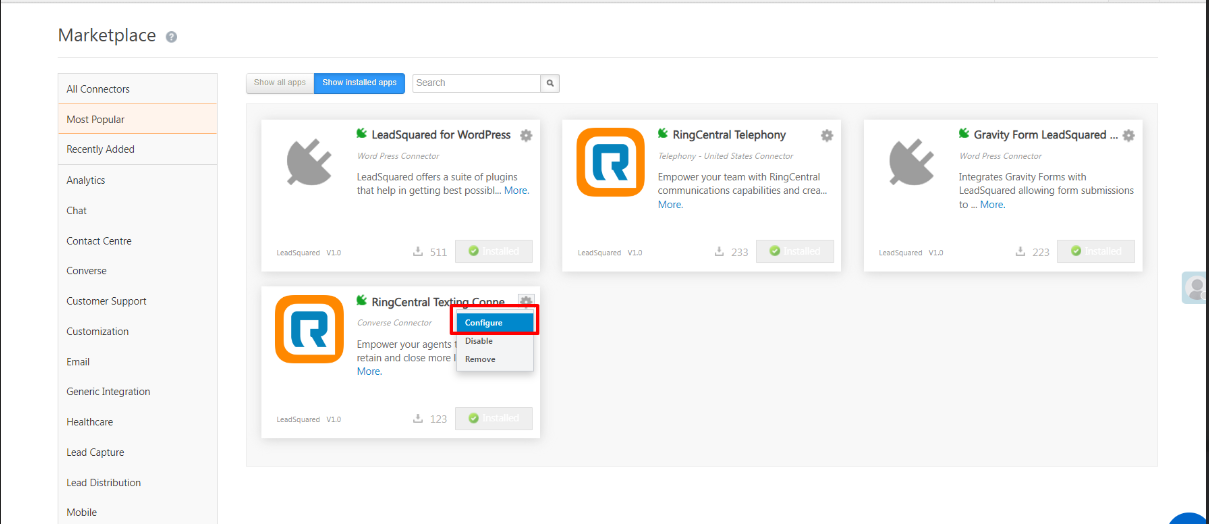Select Contact Centre category
This screenshot has width=1209, height=524.
pyautogui.click(x=138, y=241)
